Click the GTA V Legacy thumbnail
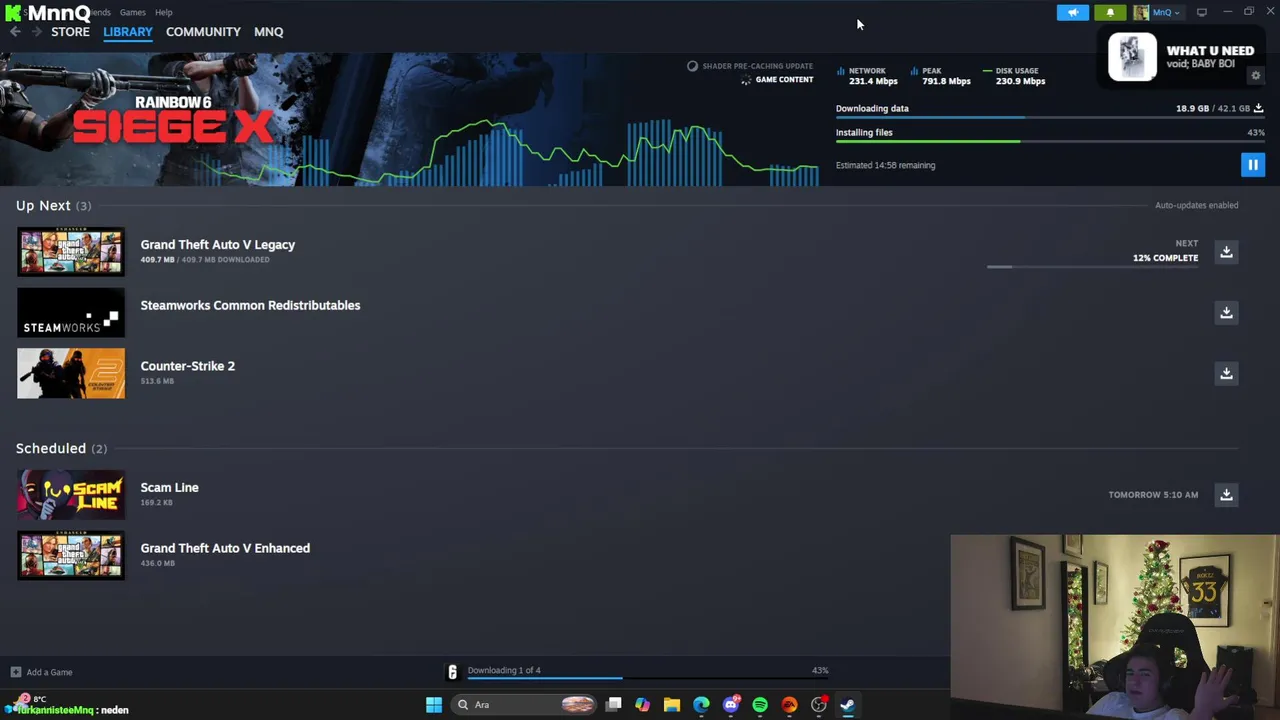 (71, 252)
